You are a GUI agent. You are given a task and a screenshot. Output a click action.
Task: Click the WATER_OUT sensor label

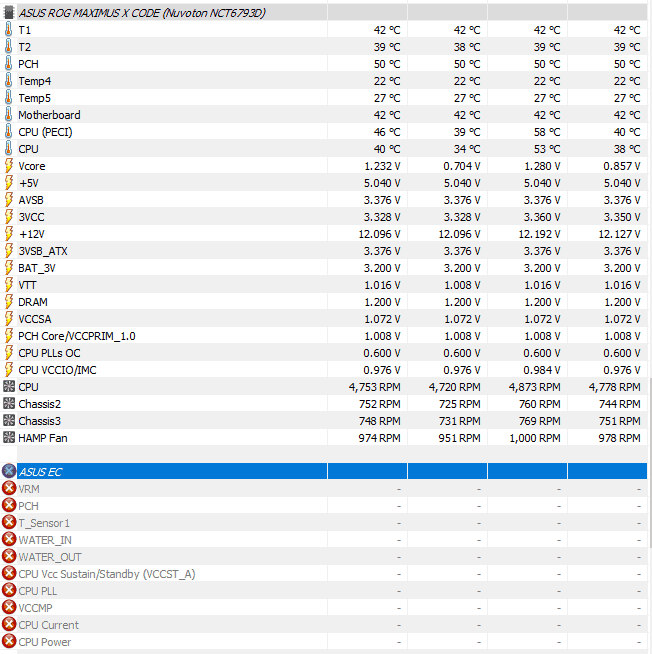click(50, 557)
